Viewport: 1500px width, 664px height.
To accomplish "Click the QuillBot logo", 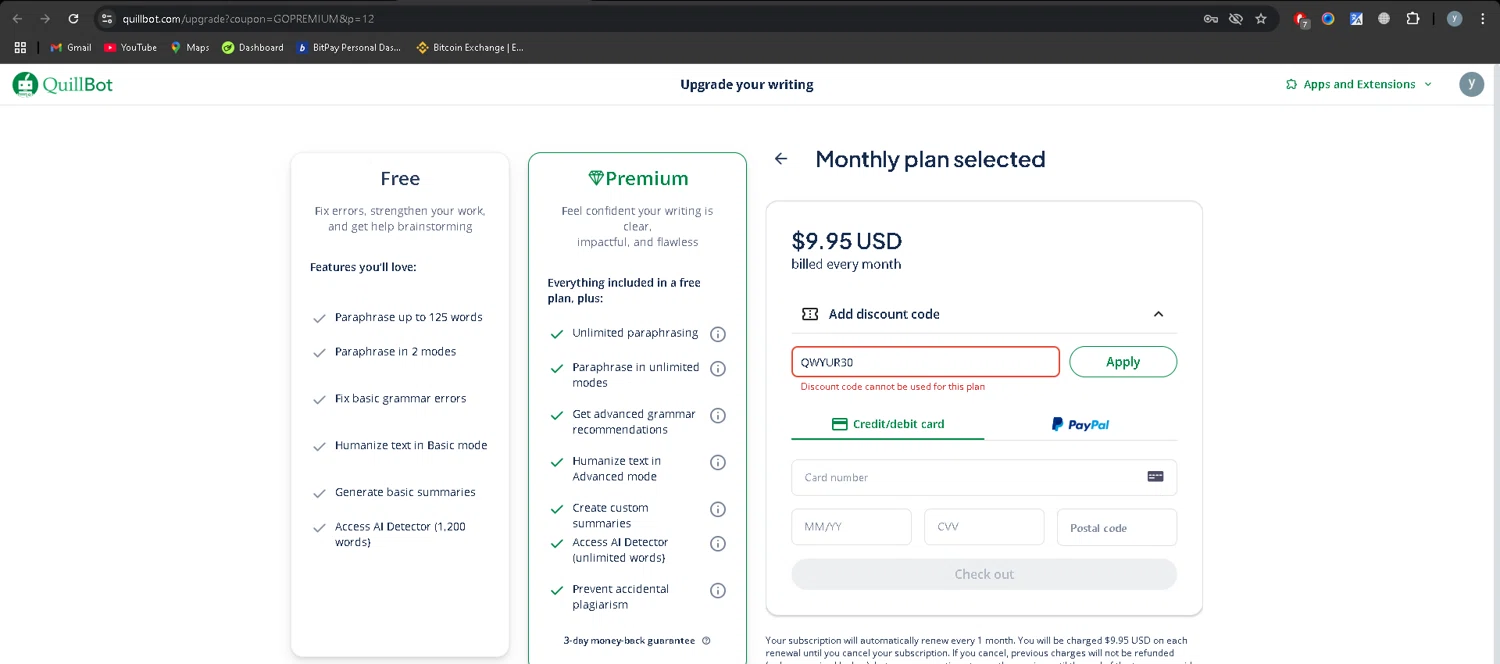I will click(62, 85).
